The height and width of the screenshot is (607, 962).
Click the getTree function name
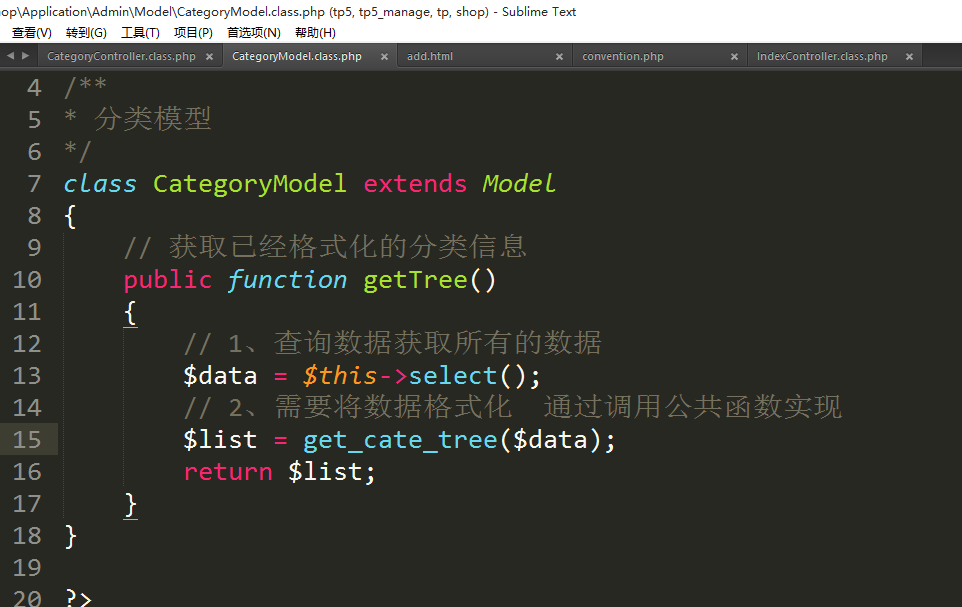(x=415, y=280)
